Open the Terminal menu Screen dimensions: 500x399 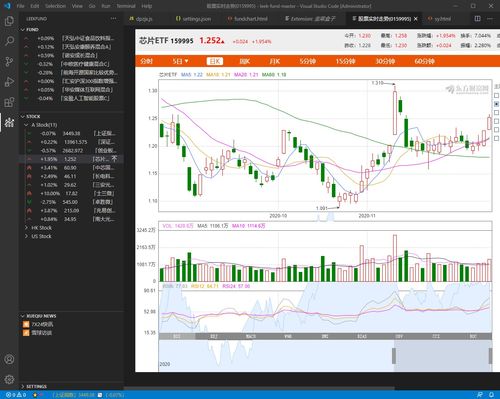click(x=126, y=6)
